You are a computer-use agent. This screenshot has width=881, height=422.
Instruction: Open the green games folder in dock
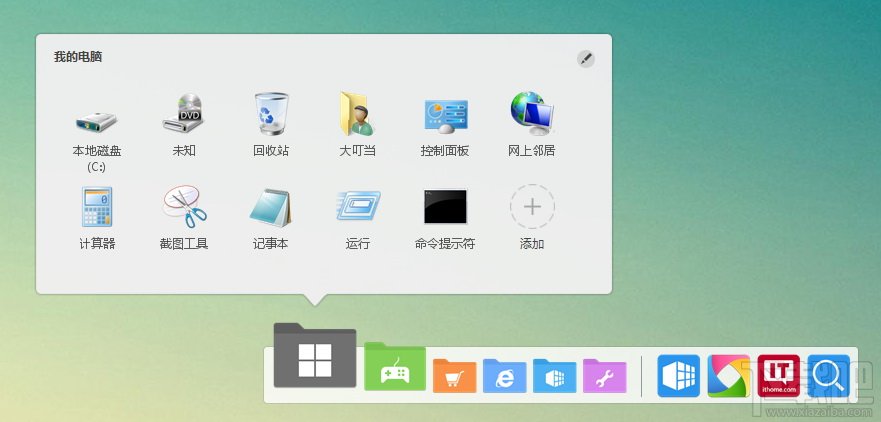click(x=395, y=366)
